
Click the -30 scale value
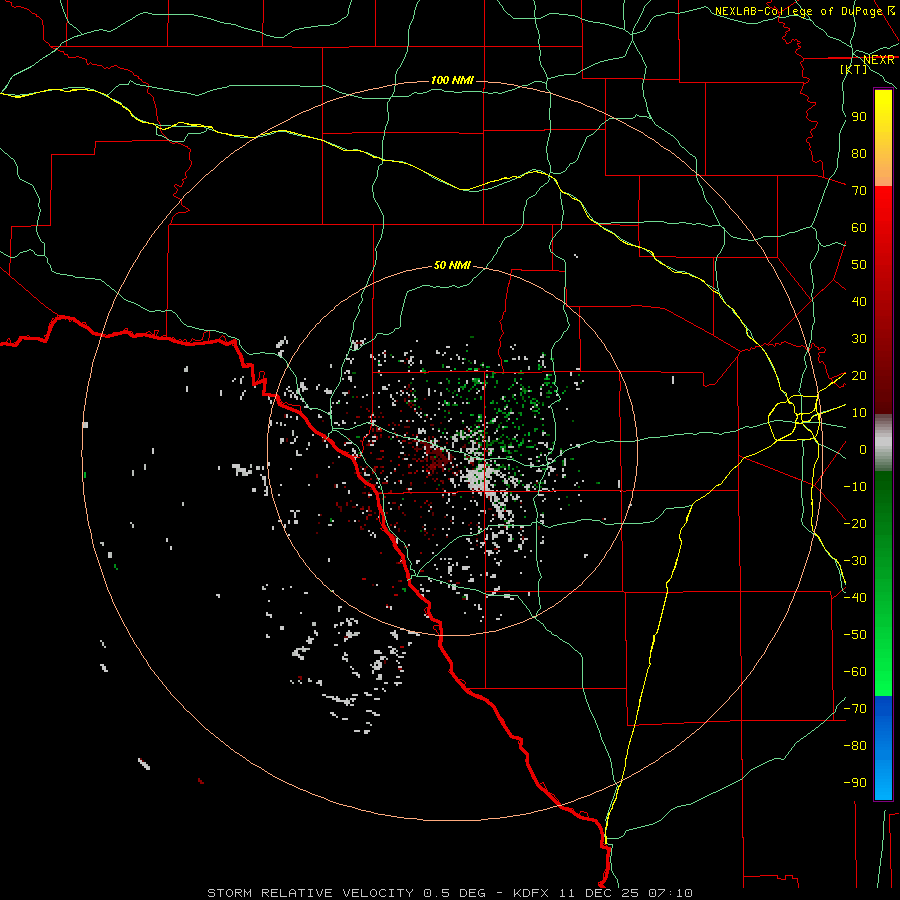[855, 561]
